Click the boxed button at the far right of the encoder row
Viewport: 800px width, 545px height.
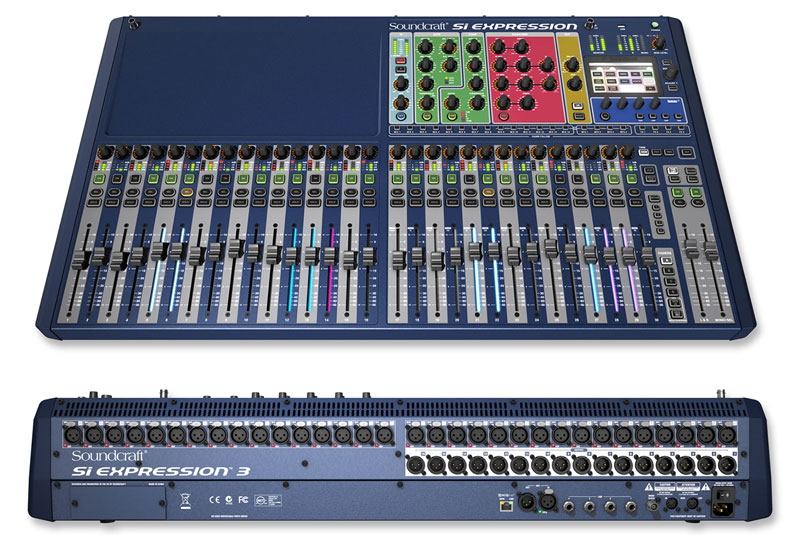pyautogui.click(x=686, y=152)
